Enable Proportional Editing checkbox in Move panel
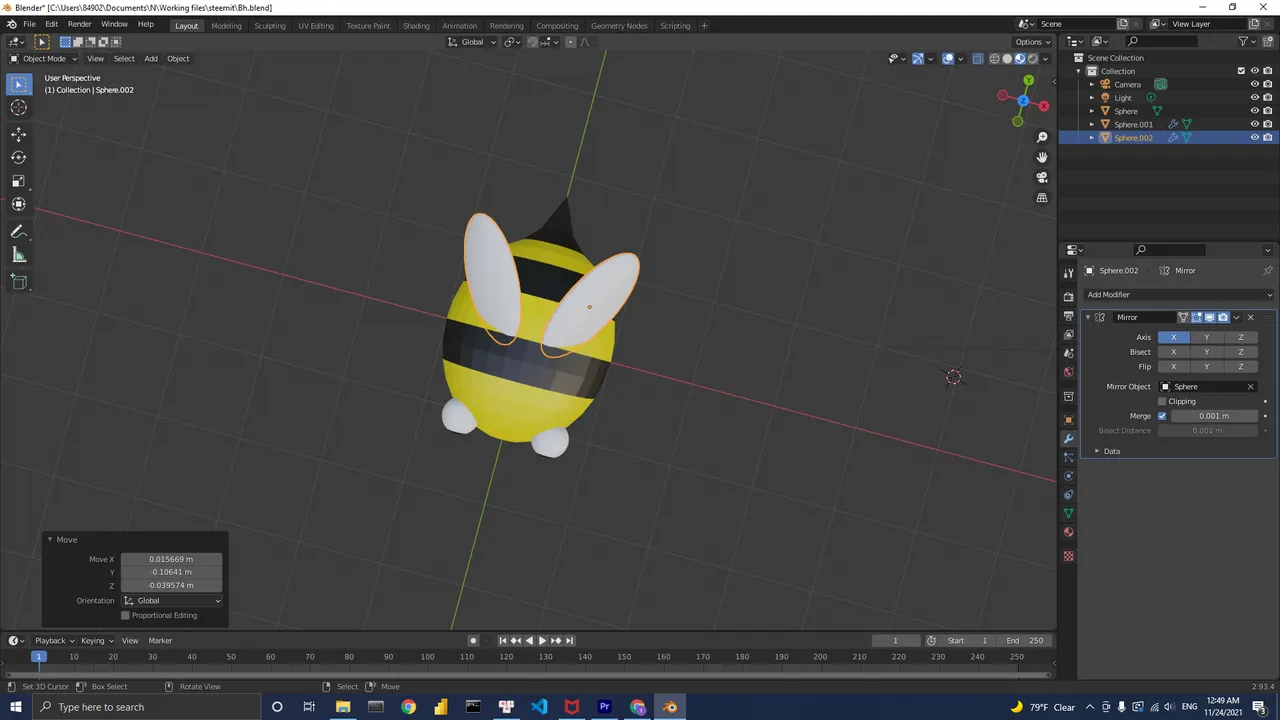 [x=125, y=615]
